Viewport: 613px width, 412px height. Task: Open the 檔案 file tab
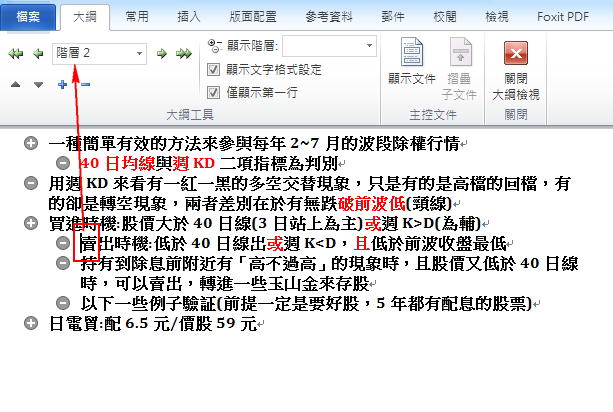28,17
